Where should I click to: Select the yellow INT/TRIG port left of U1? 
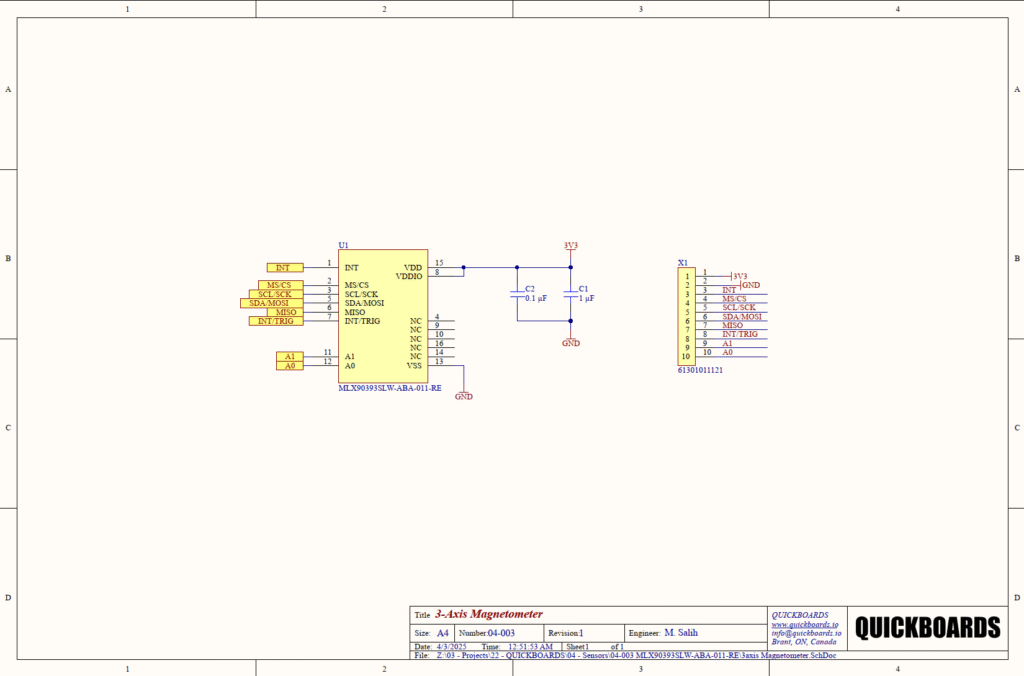tap(275, 321)
